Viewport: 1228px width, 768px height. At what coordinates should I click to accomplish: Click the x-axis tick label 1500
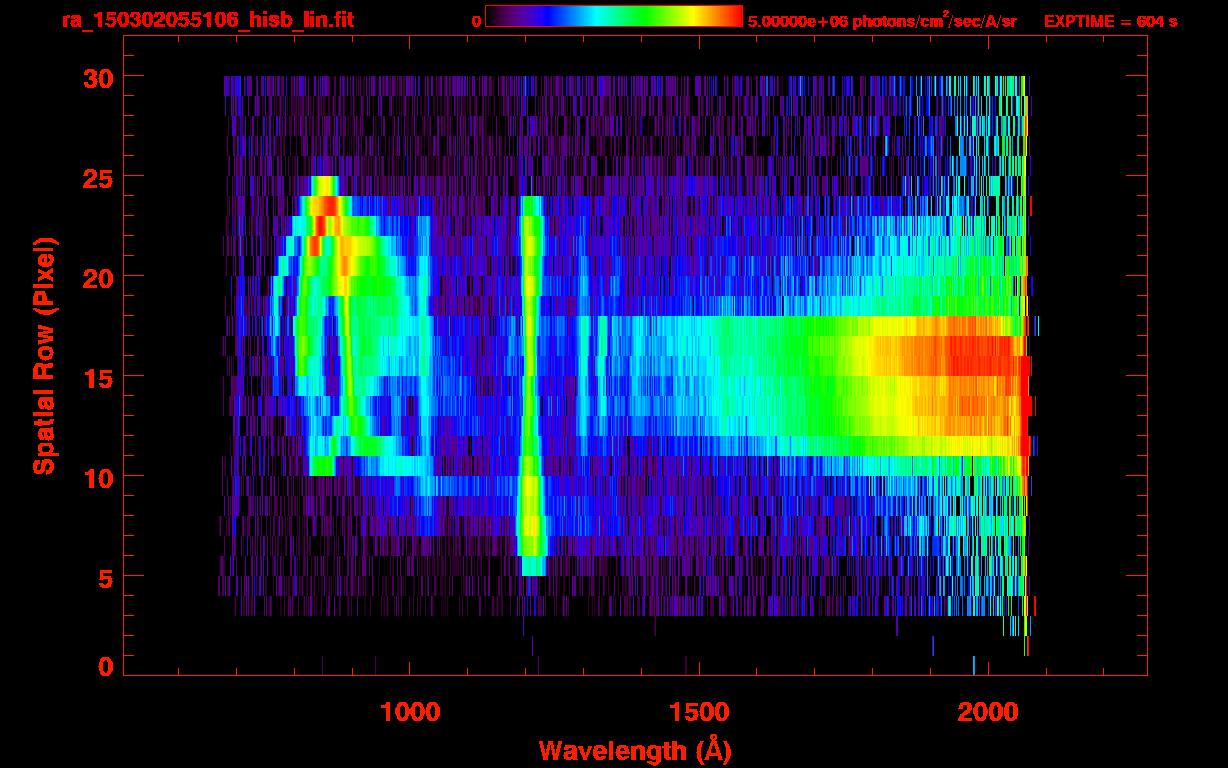pyautogui.click(x=698, y=711)
